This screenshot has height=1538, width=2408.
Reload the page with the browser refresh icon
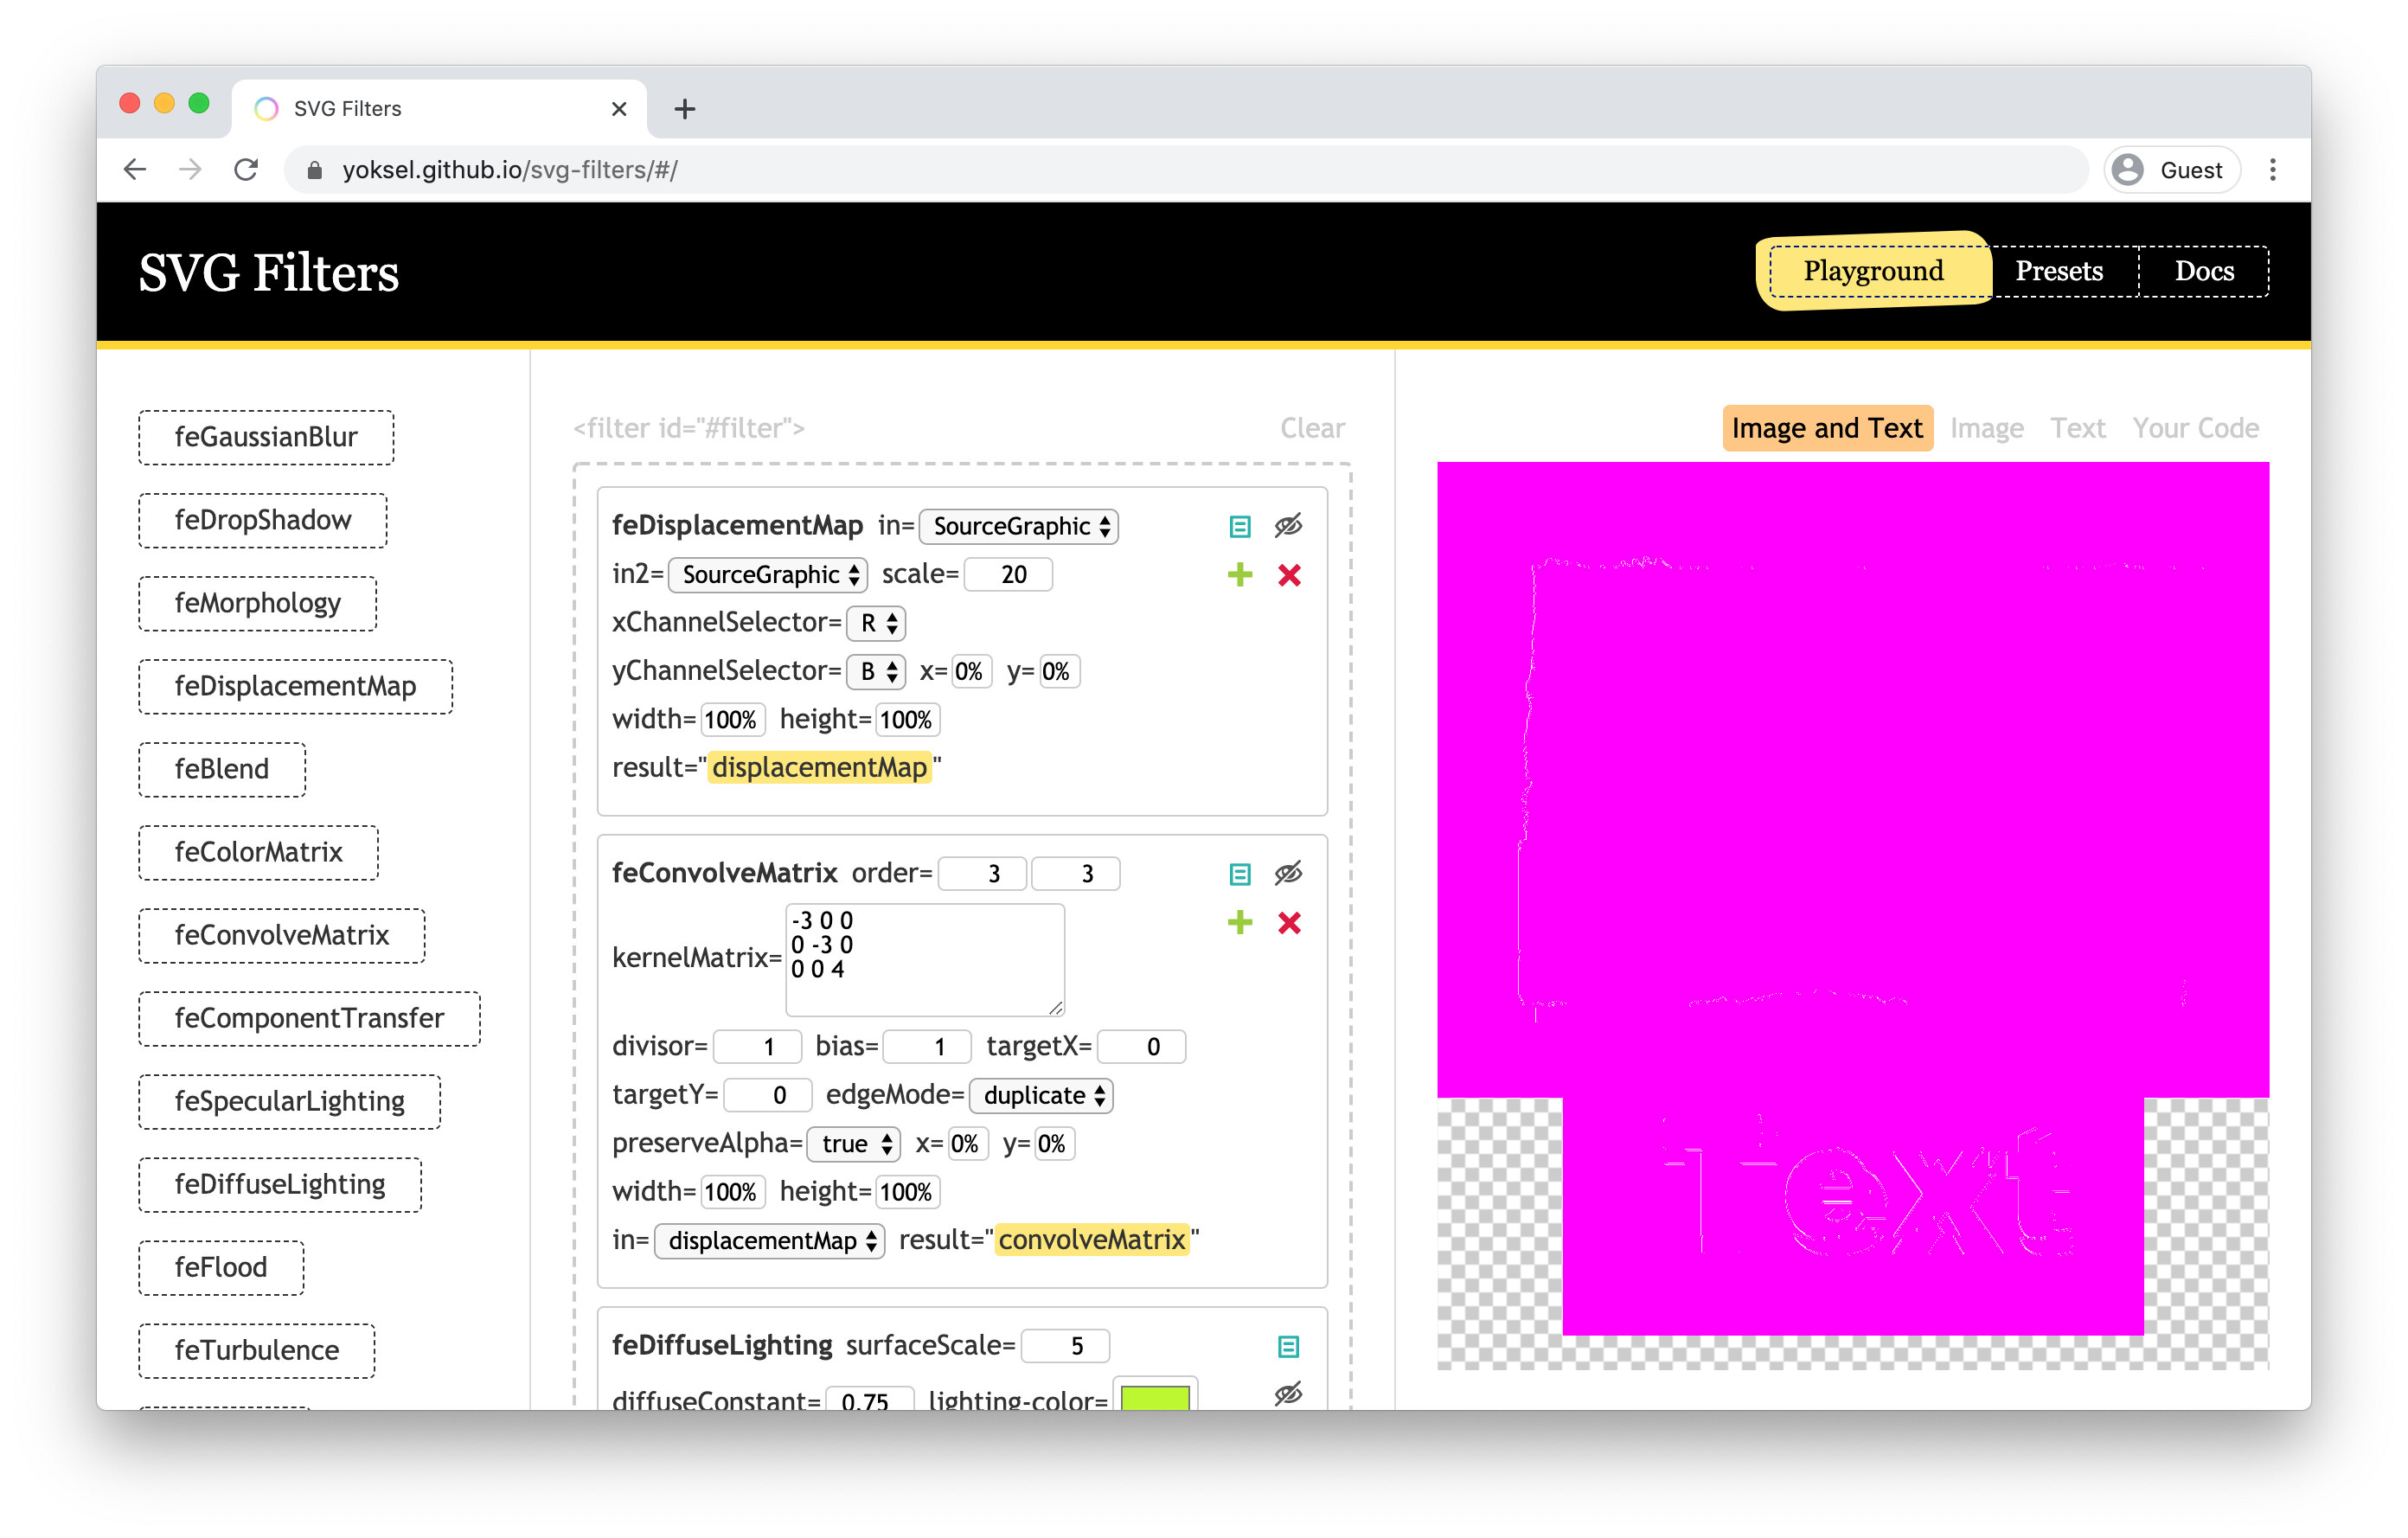pyautogui.click(x=246, y=170)
